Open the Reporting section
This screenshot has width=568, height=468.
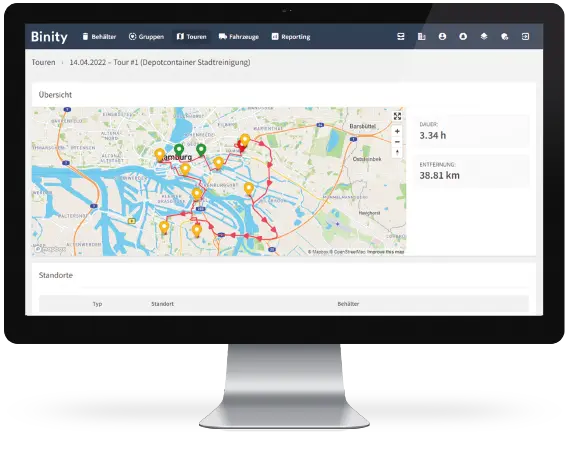(291, 37)
